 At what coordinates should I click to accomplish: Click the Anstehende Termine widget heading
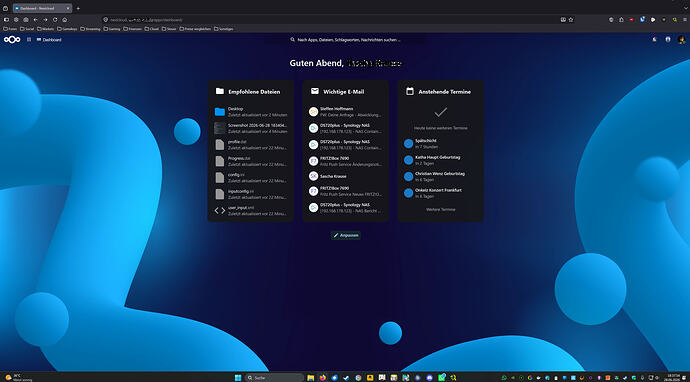(x=444, y=92)
